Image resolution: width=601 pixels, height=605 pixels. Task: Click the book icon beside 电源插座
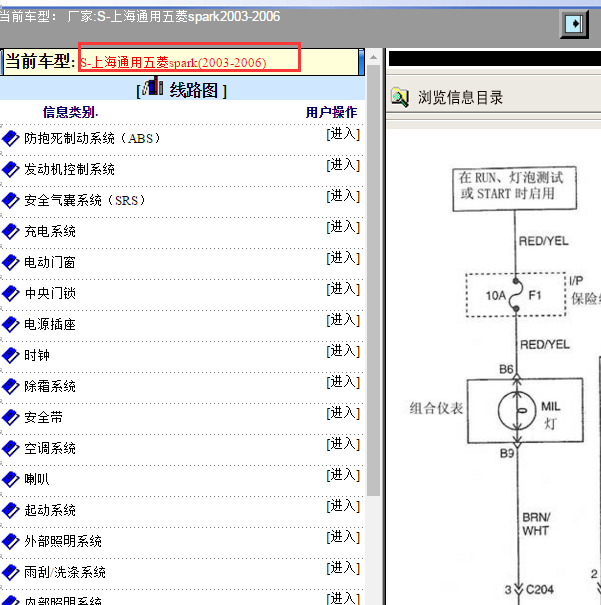point(10,324)
